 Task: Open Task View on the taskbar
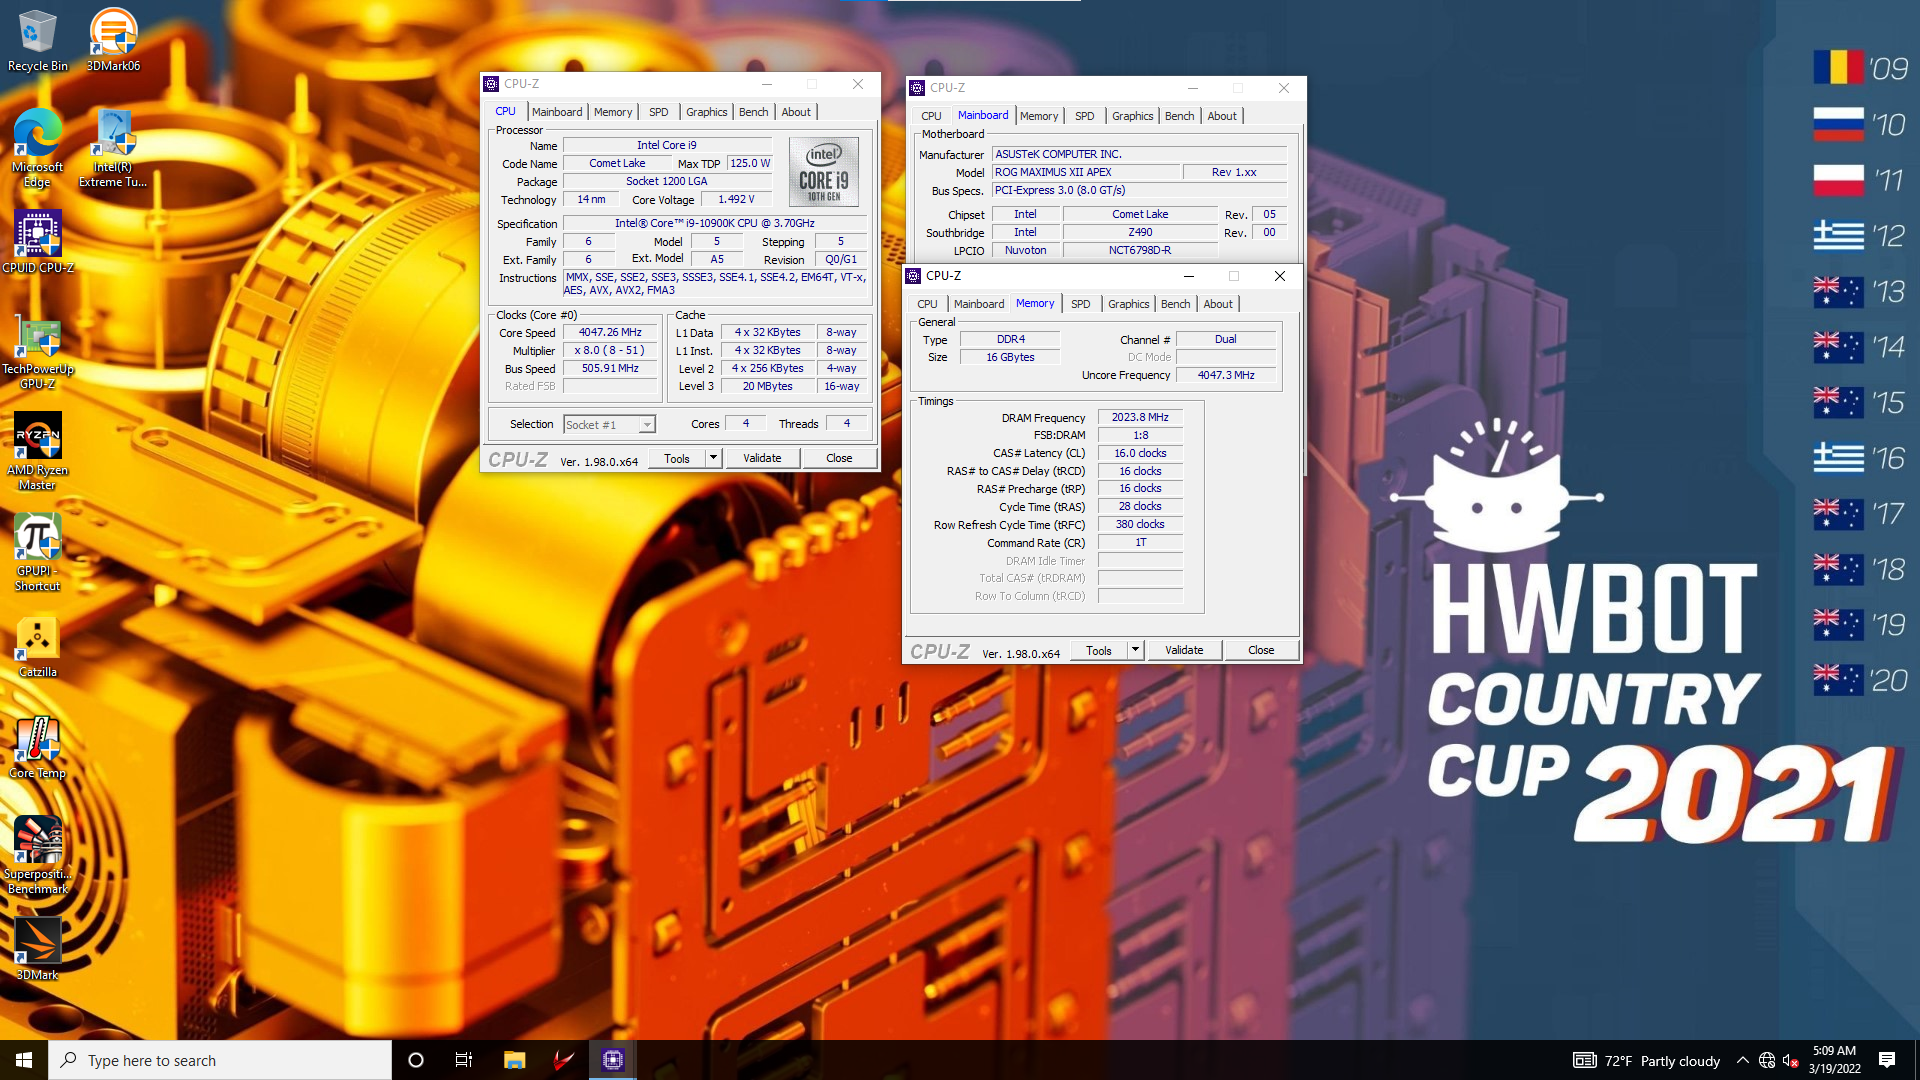click(x=464, y=1060)
